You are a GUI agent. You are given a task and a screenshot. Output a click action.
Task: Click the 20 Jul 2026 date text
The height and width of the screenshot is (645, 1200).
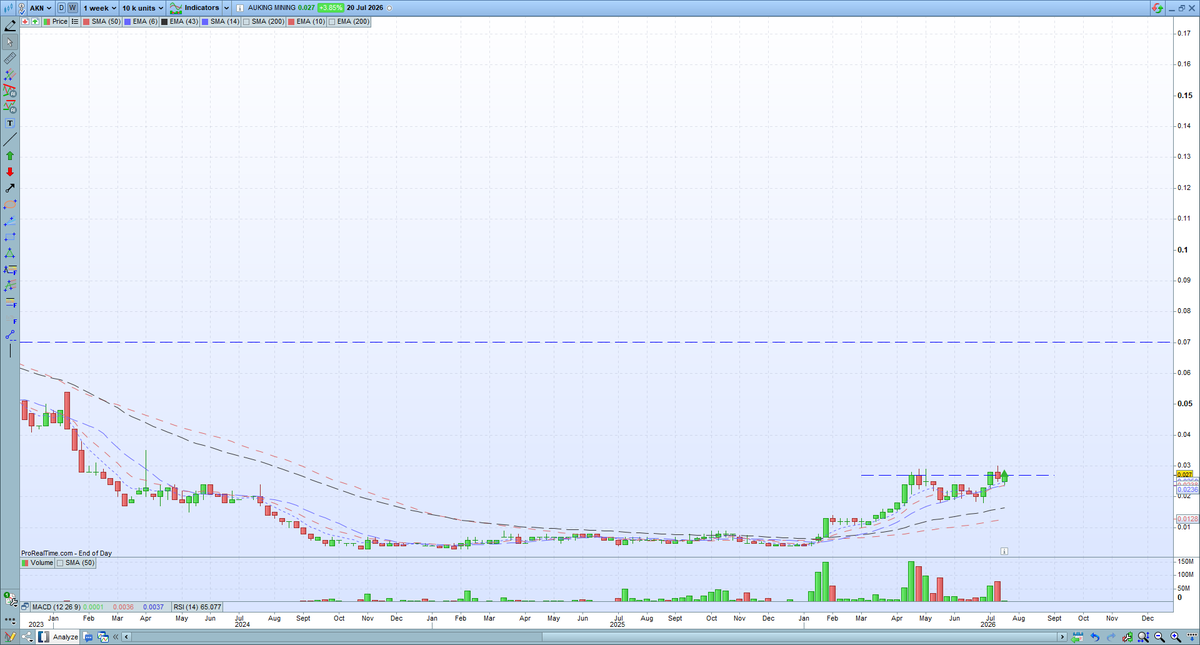pos(364,8)
